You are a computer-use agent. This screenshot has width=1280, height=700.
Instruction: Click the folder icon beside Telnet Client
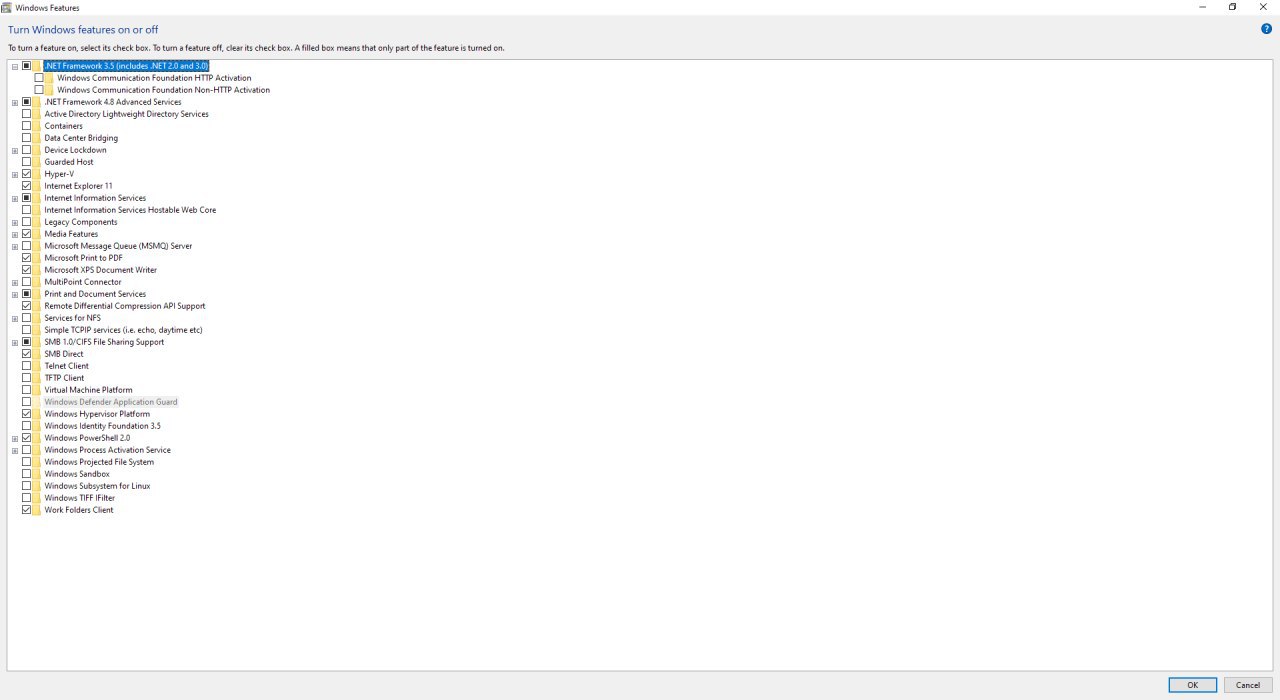[38, 366]
